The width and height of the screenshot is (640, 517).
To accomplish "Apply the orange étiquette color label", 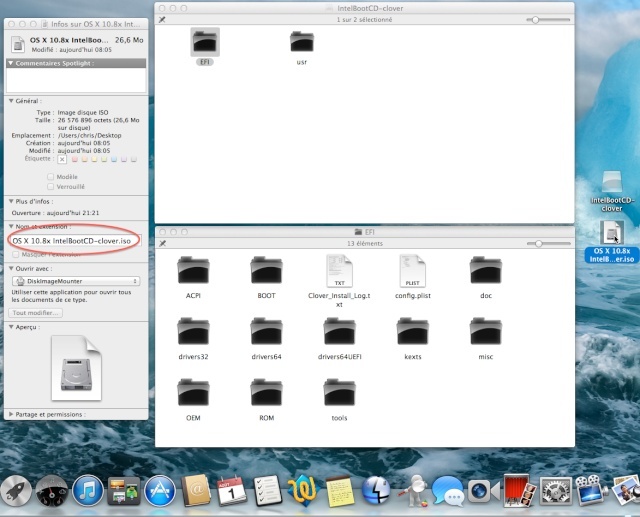I will 84,160.
